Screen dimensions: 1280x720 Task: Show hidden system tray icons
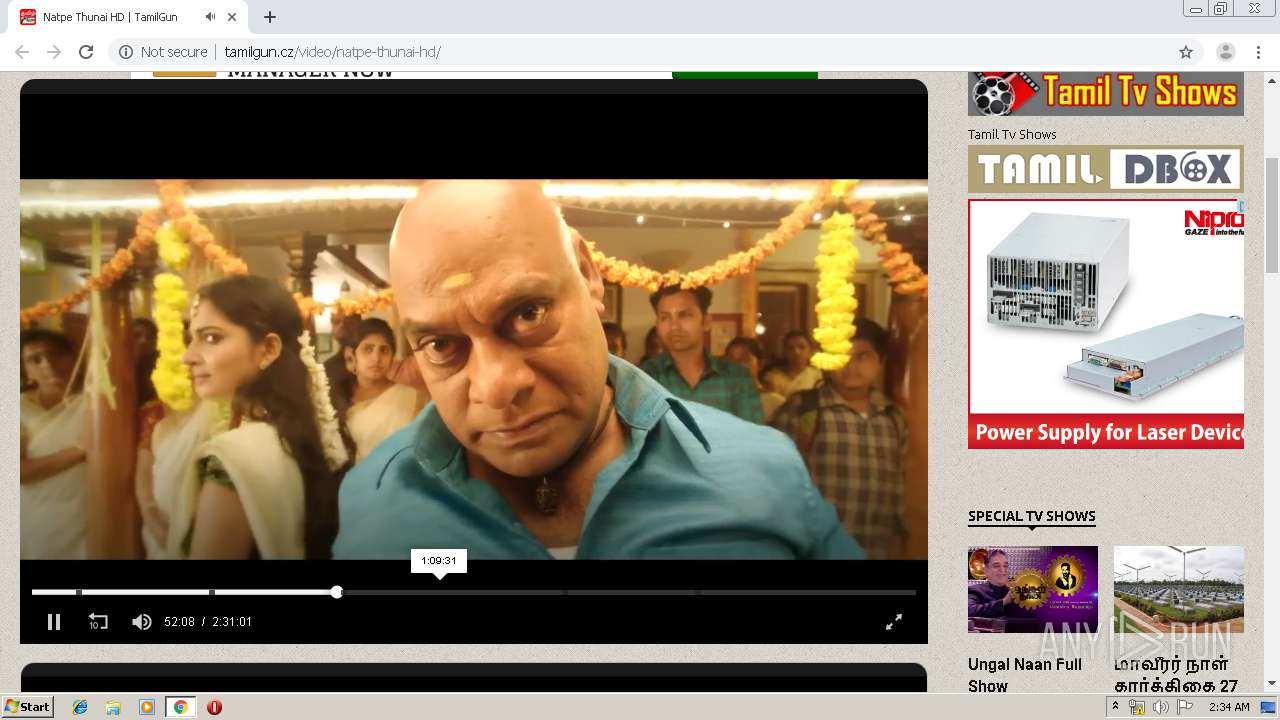(1115, 707)
